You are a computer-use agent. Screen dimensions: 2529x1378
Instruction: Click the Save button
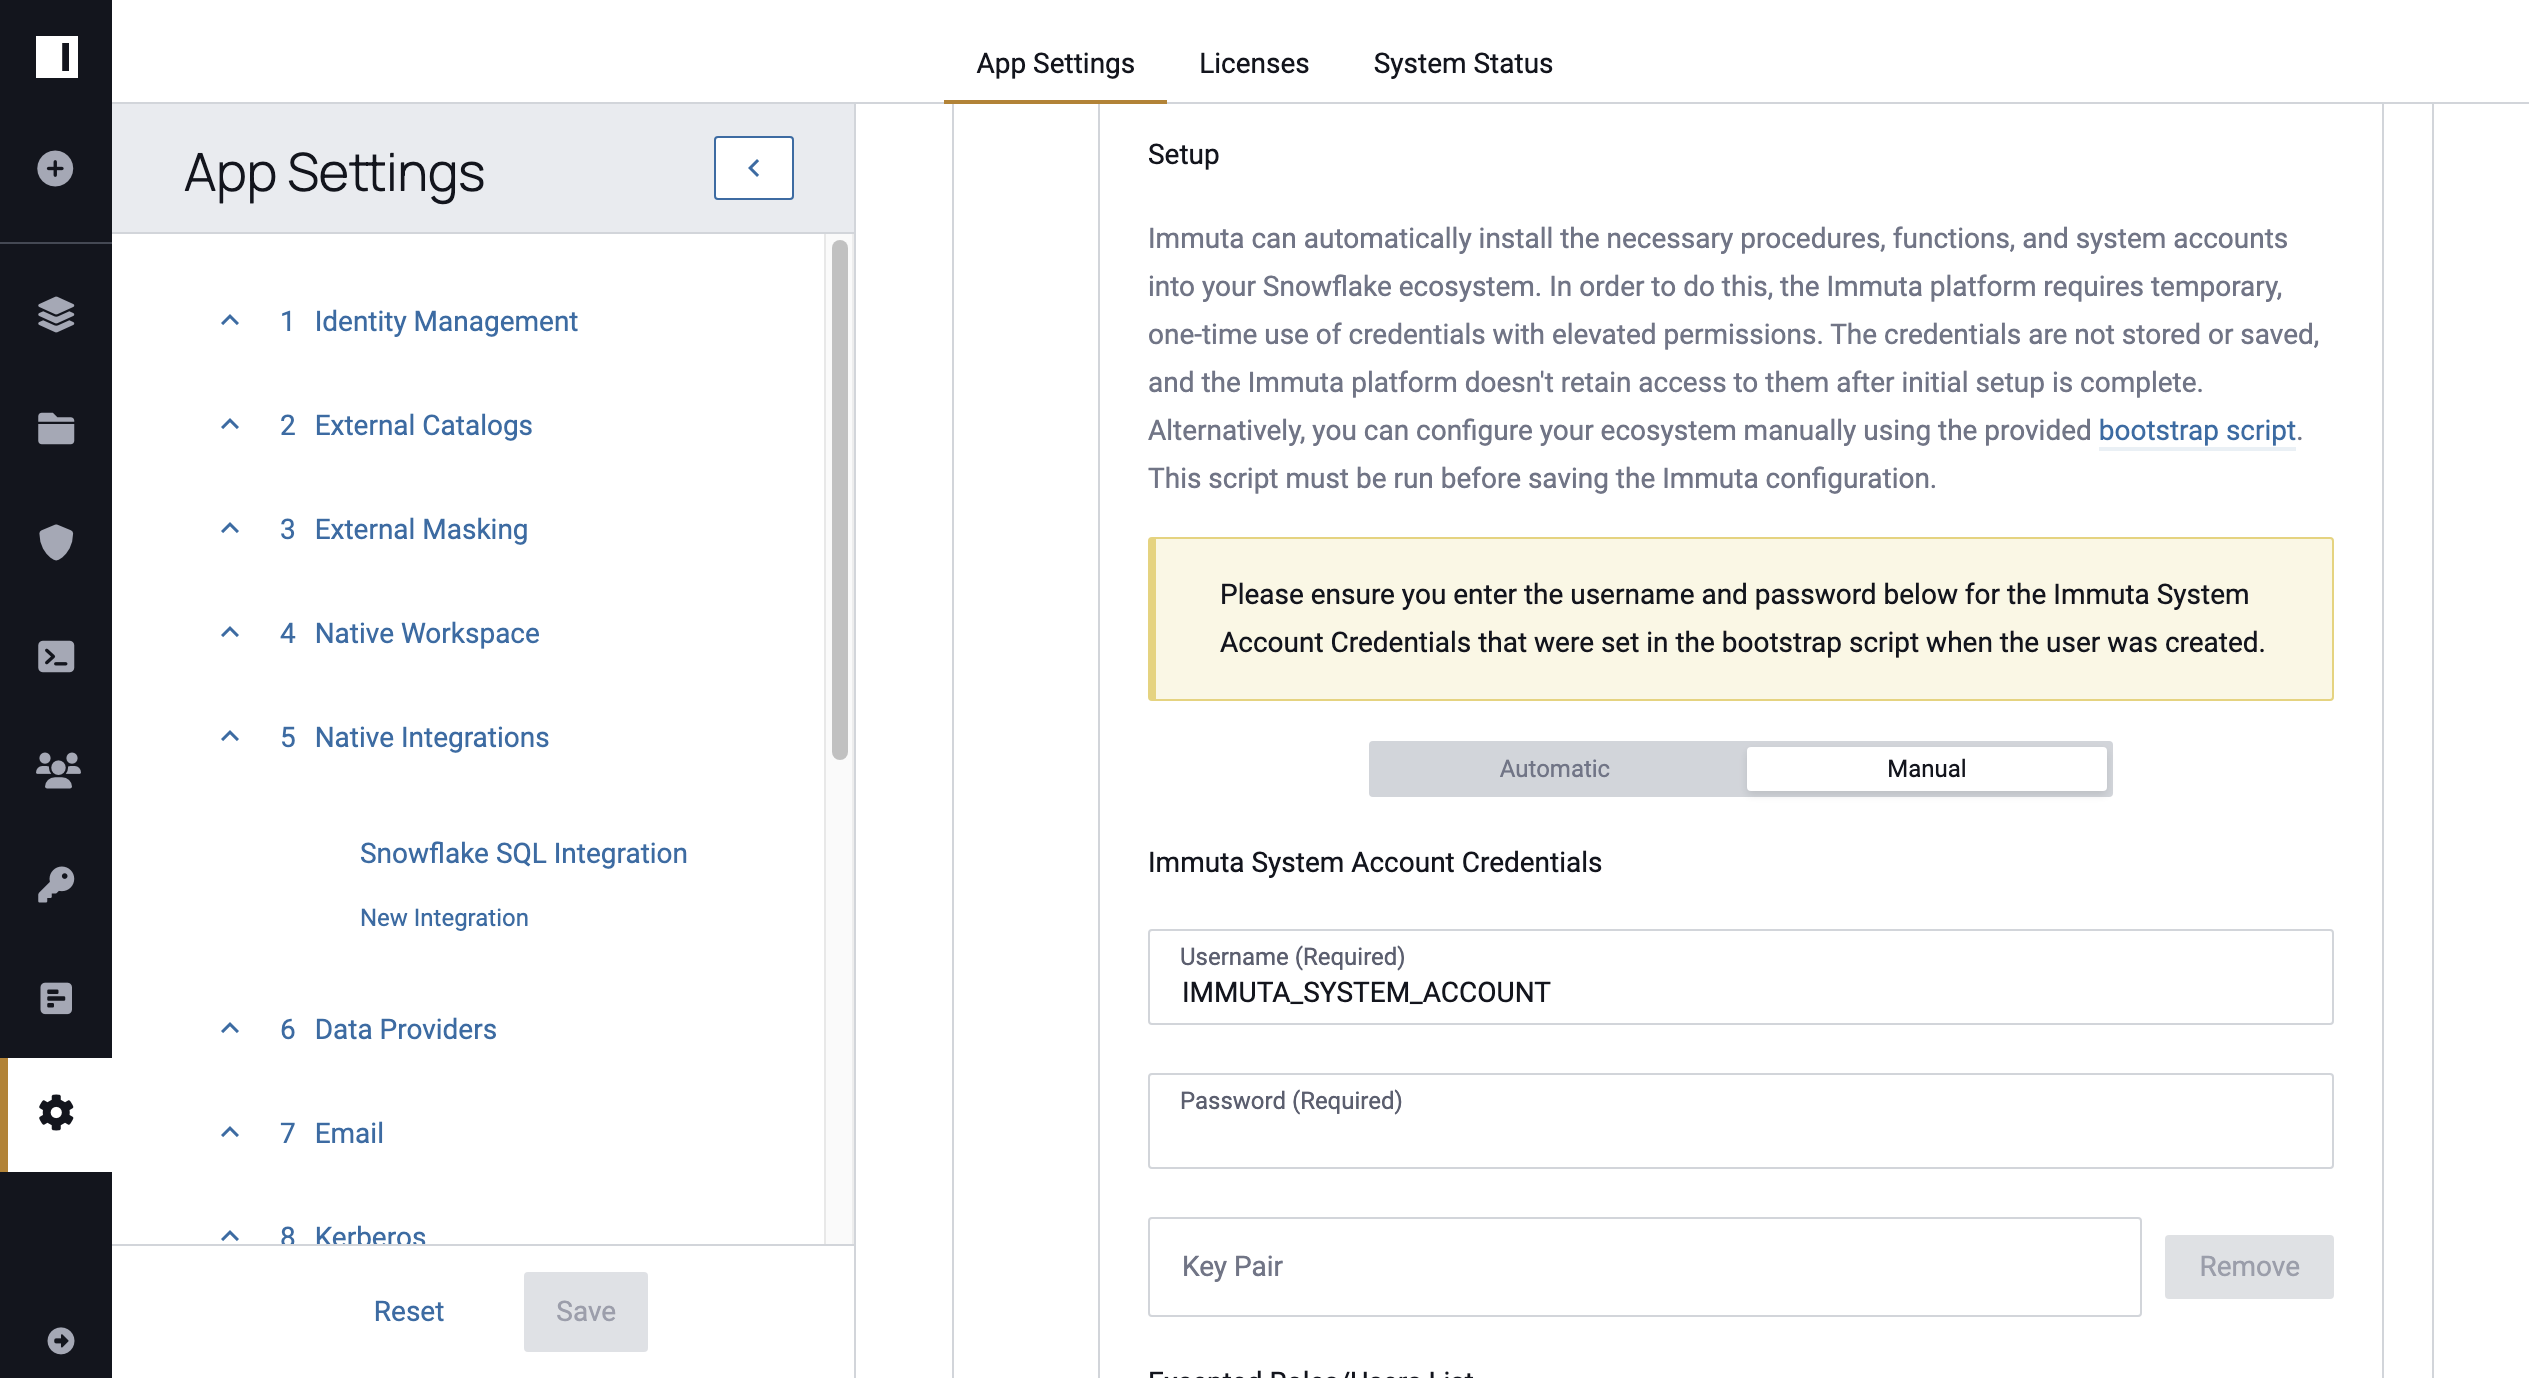pos(586,1311)
